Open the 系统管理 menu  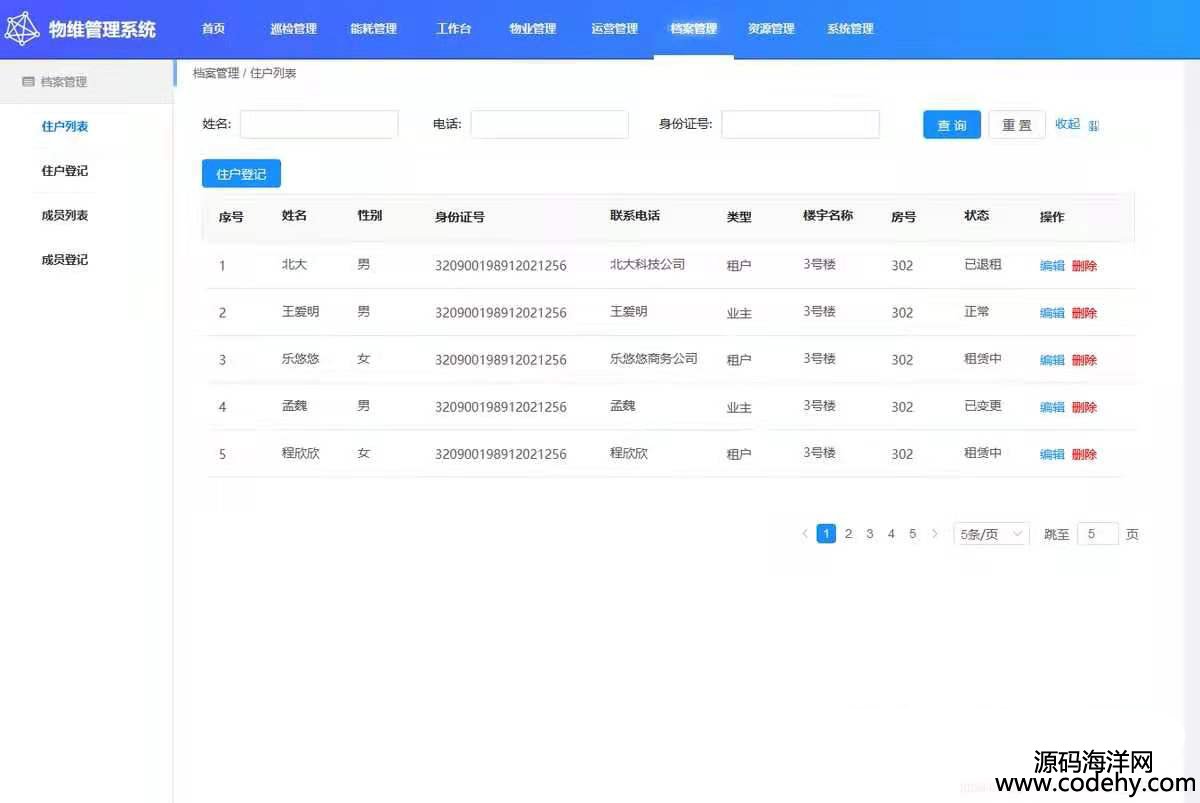850,29
